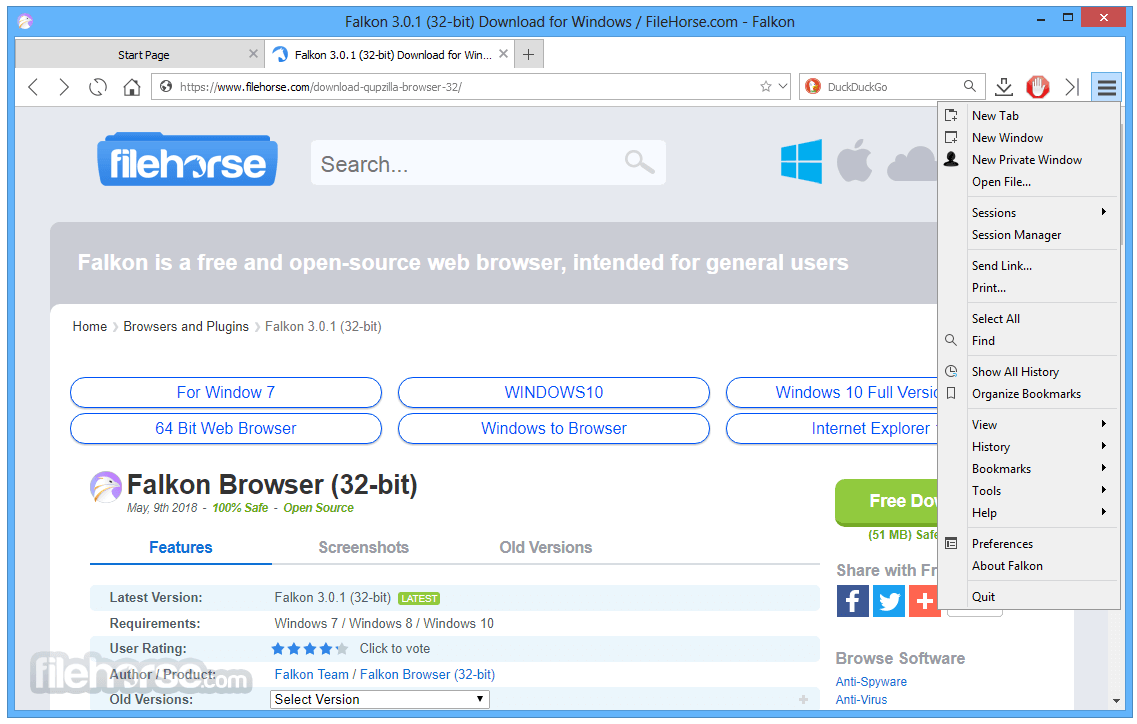This screenshot has width=1137, height=724.
Task: Open the Anti-Spyware category link
Action: point(871,682)
